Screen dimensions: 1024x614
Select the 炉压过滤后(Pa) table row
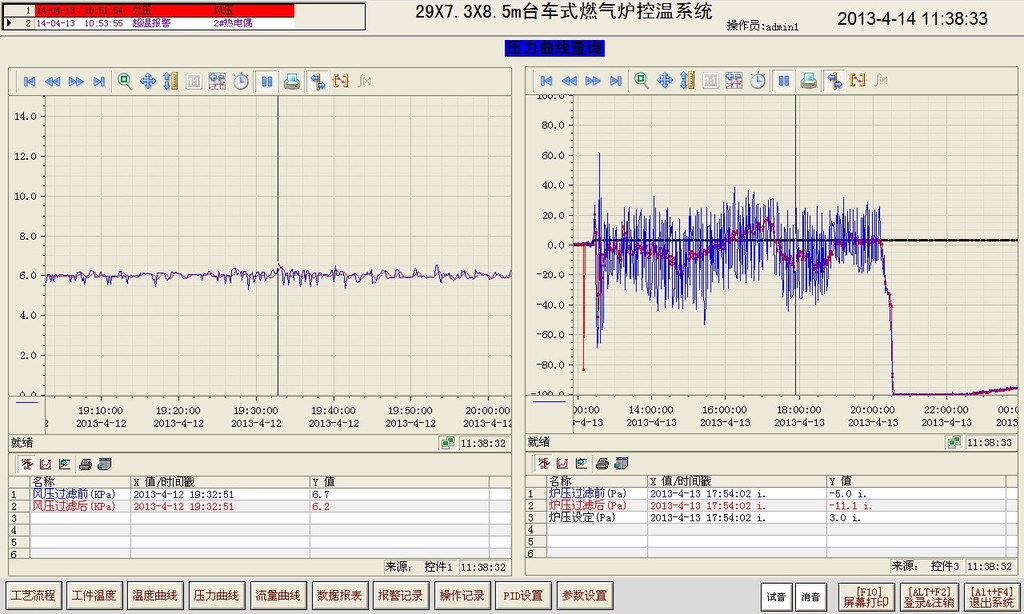[x=771, y=506]
